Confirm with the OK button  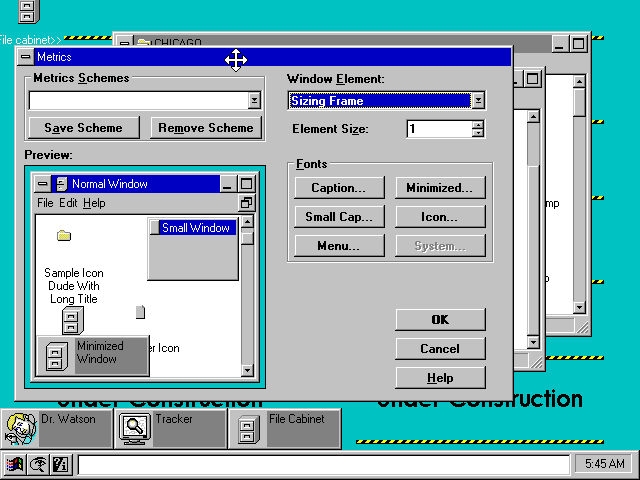tap(440, 320)
